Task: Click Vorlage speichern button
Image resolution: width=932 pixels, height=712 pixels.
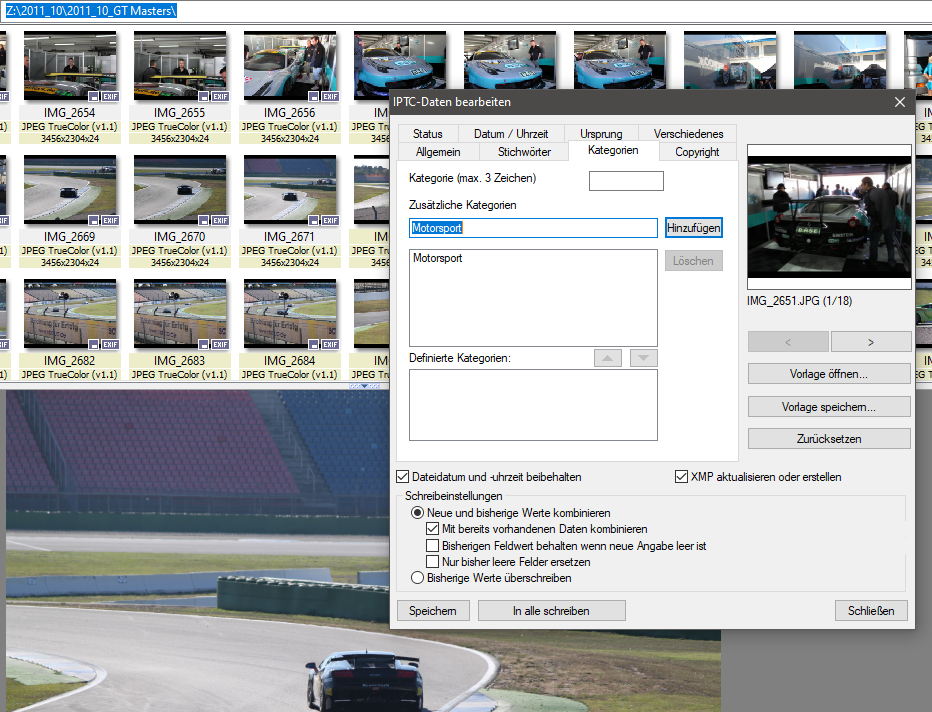Action: coord(828,407)
